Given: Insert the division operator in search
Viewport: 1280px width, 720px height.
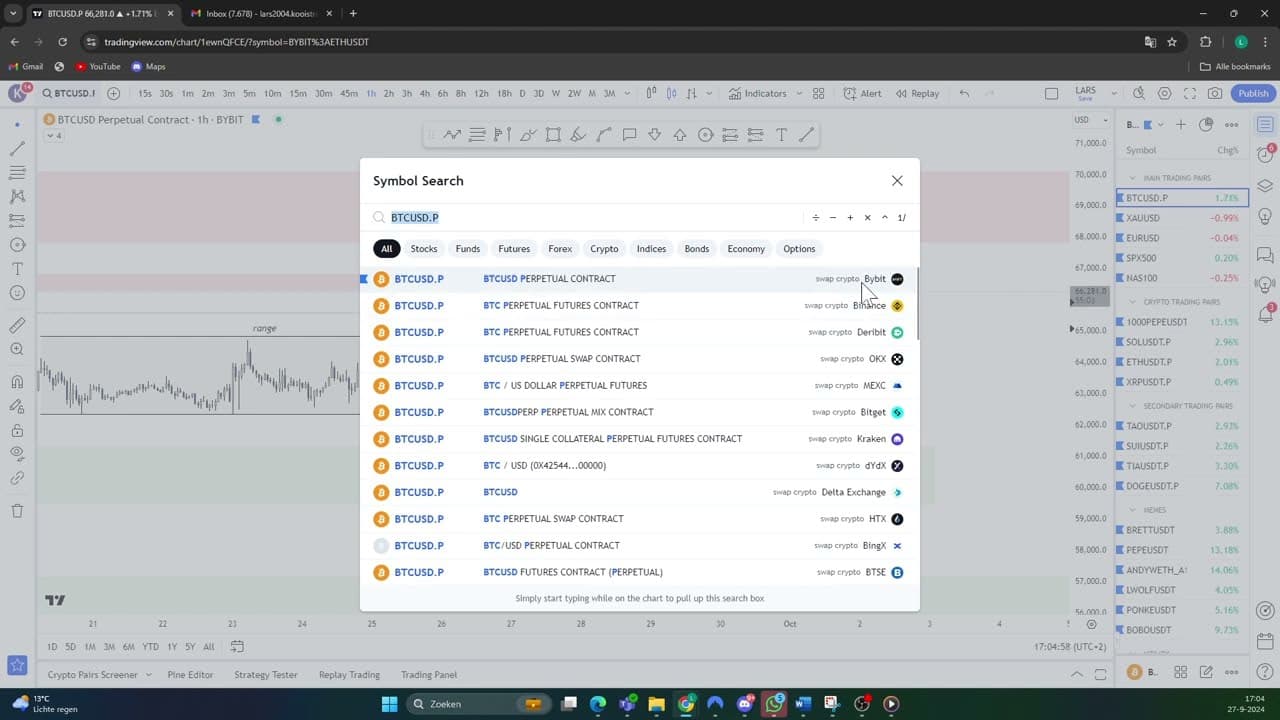Looking at the screenshot, I should [x=816, y=218].
